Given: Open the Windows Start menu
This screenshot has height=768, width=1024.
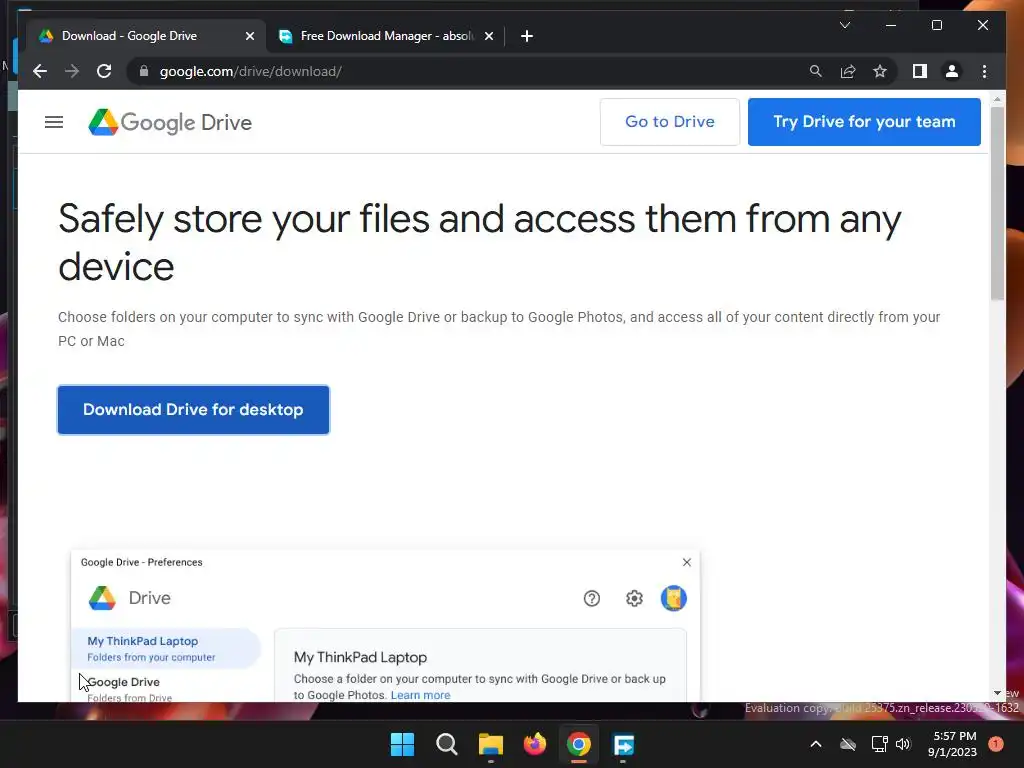Looking at the screenshot, I should tap(402, 744).
